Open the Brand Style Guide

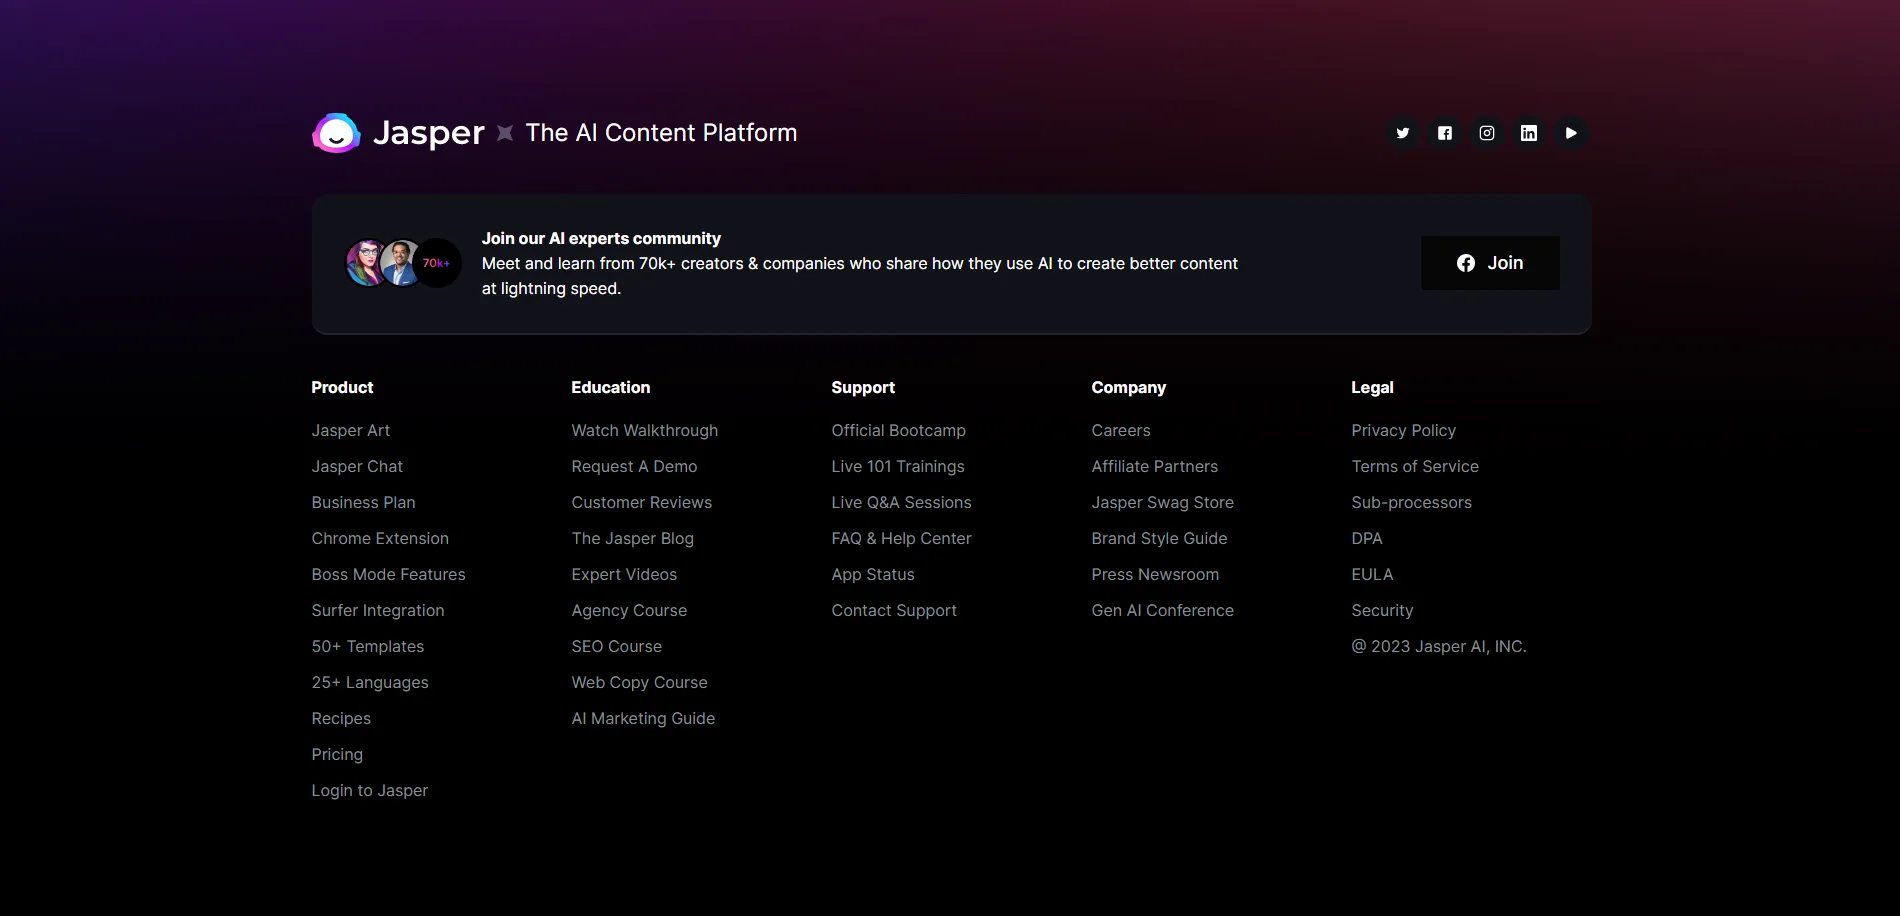tap(1159, 538)
